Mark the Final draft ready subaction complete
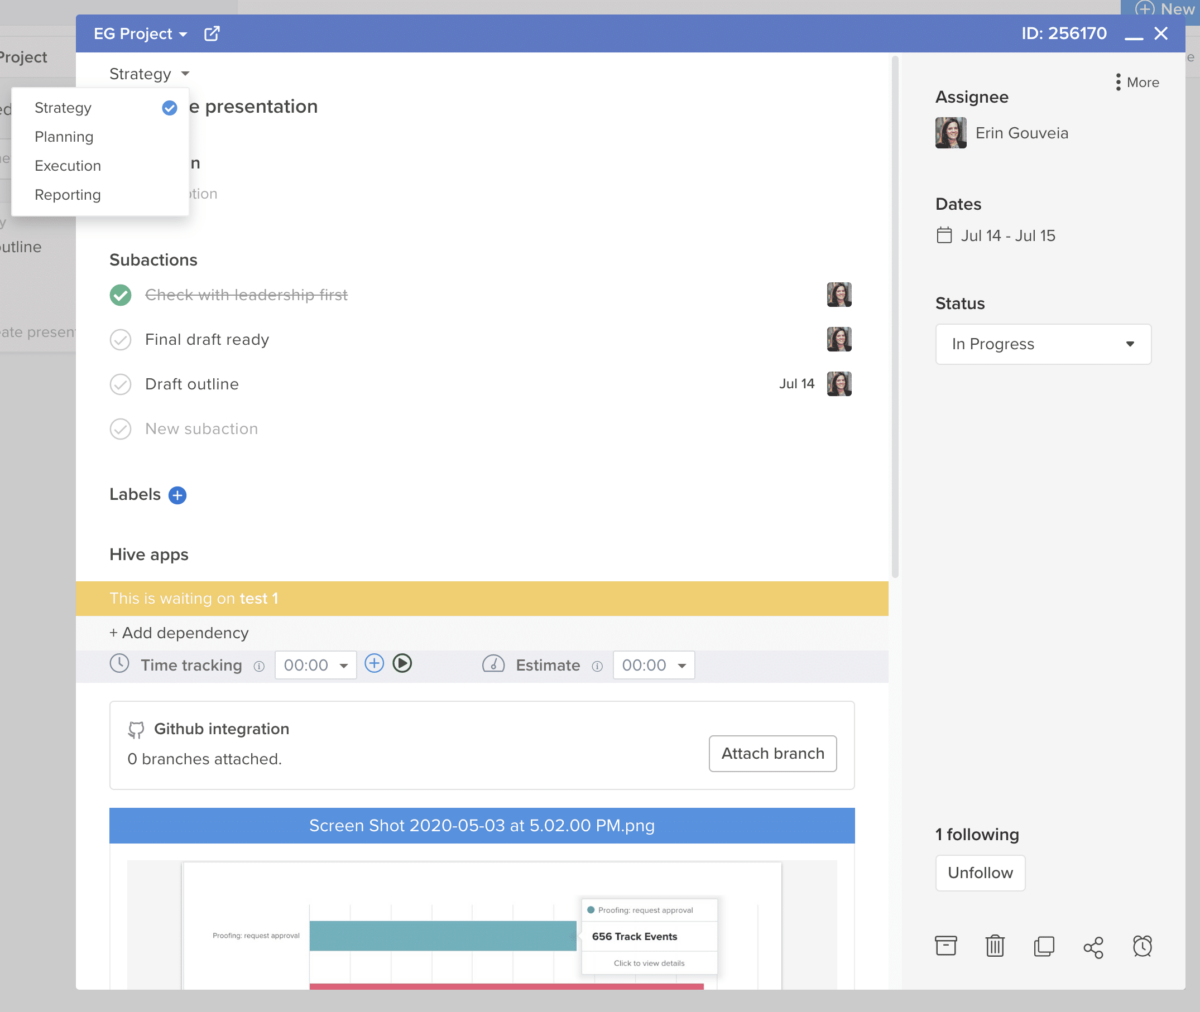 (x=120, y=339)
